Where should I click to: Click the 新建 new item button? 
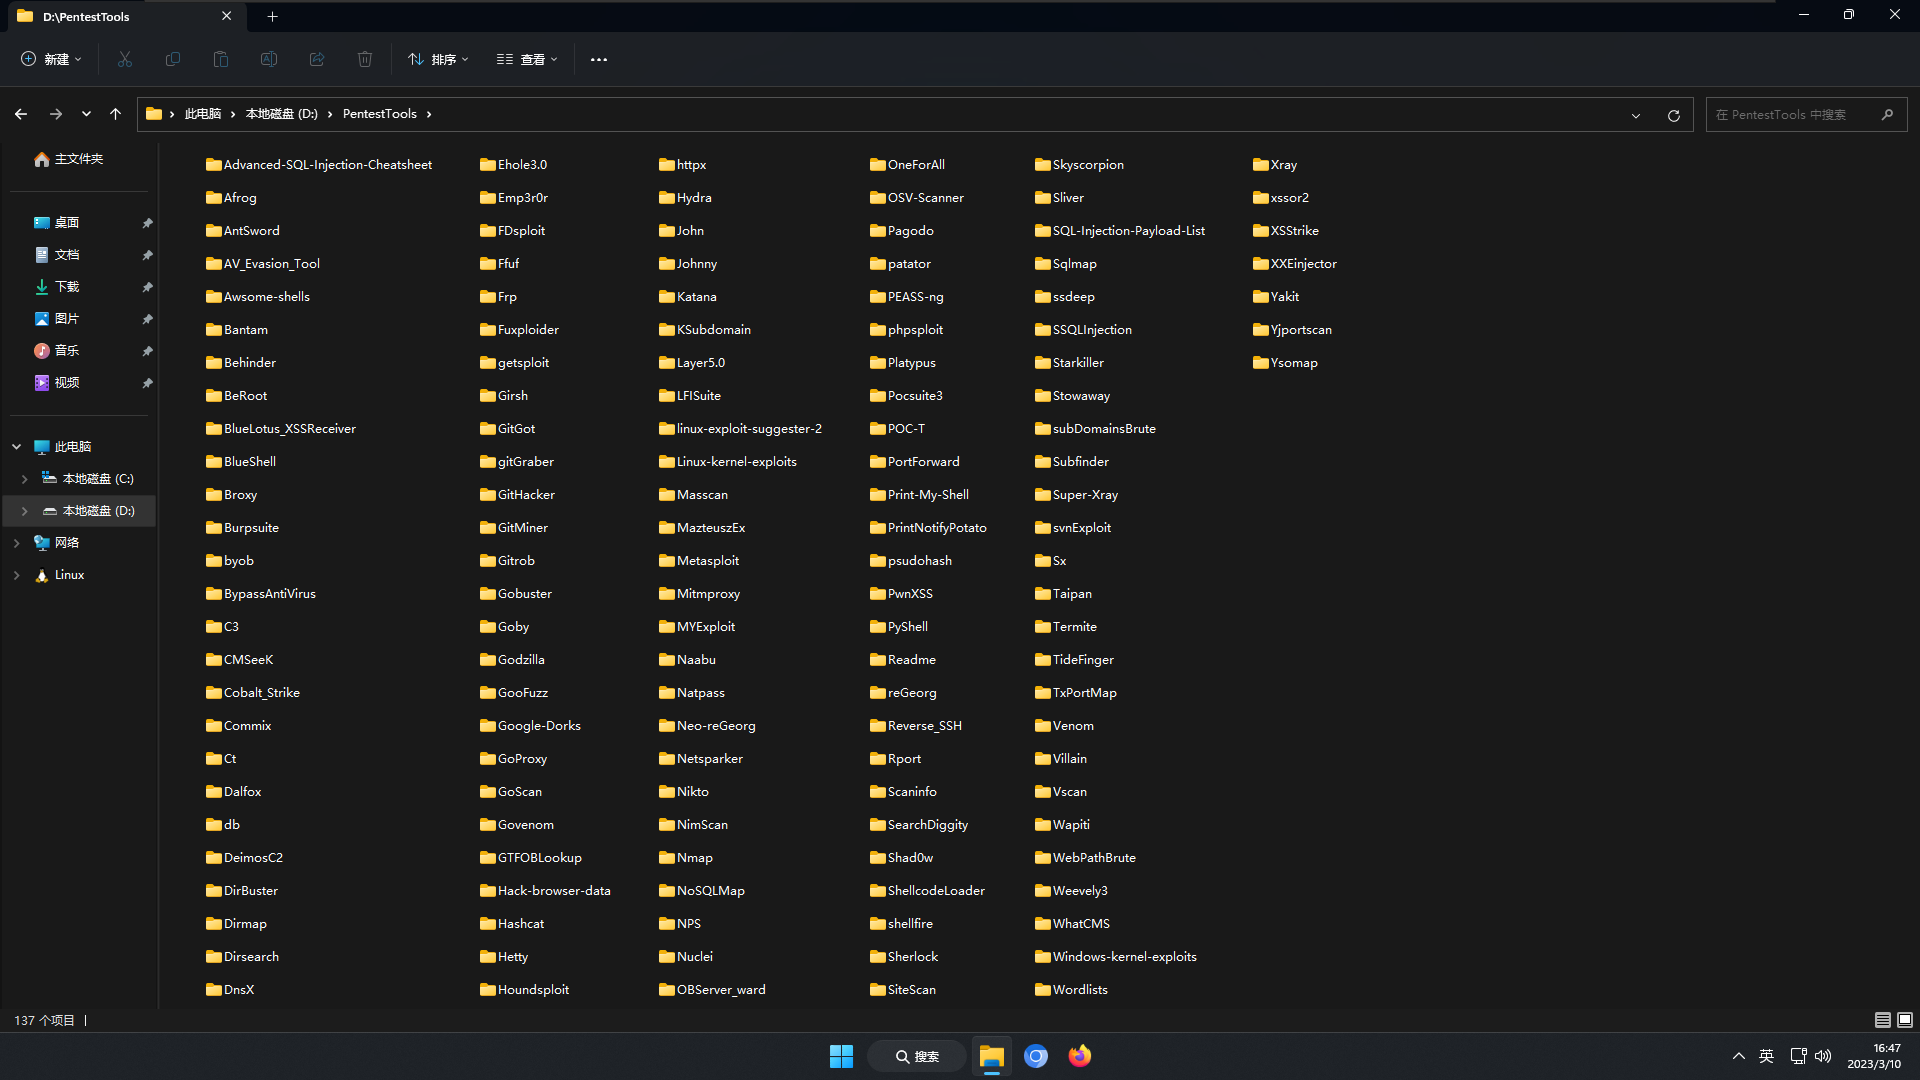pyautogui.click(x=52, y=60)
